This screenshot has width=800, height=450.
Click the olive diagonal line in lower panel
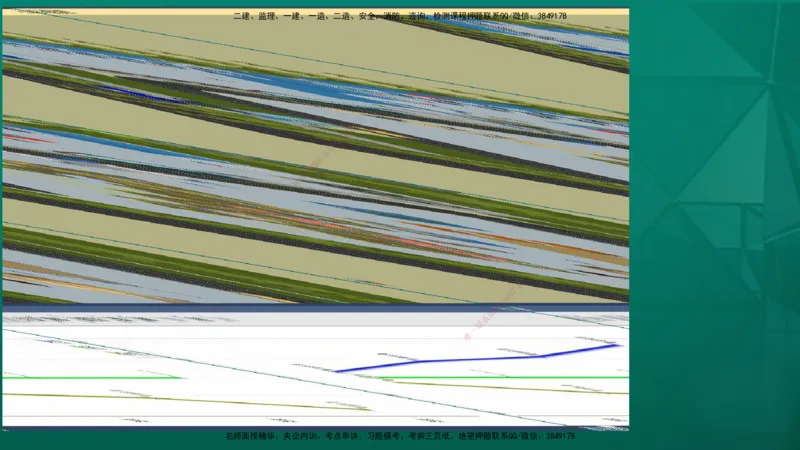pos(200,400)
